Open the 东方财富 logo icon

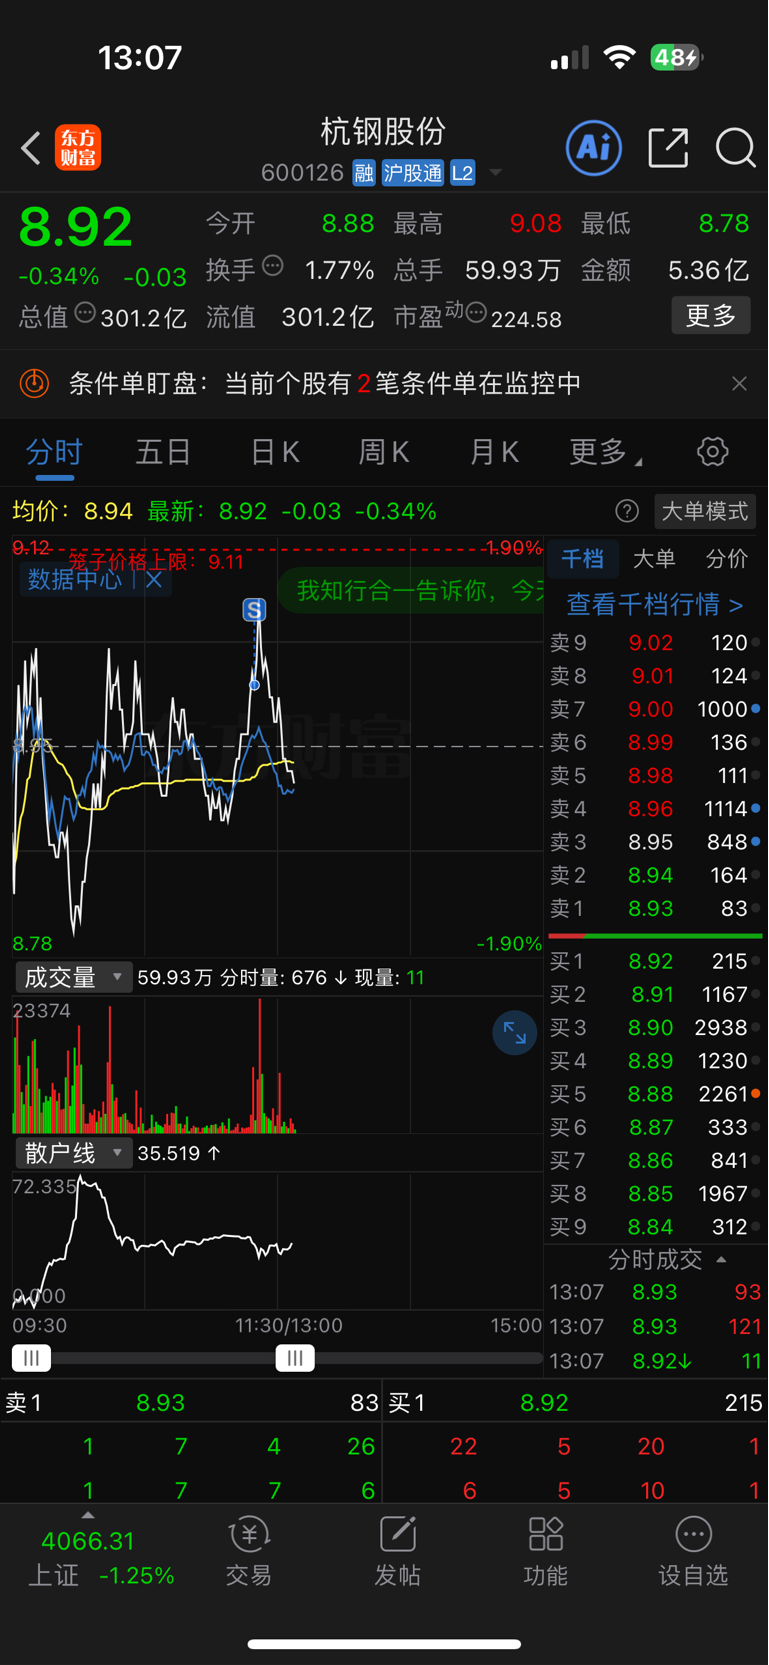tap(78, 148)
